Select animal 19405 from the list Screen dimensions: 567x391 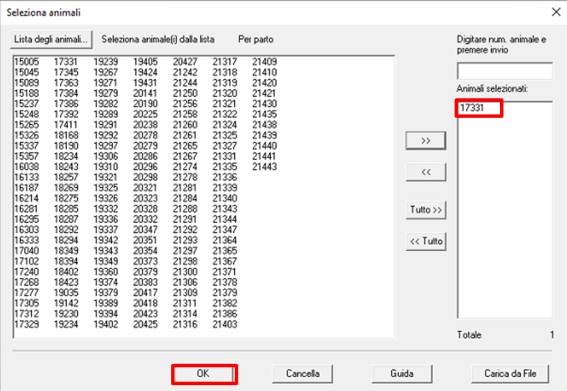pyautogui.click(x=145, y=62)
